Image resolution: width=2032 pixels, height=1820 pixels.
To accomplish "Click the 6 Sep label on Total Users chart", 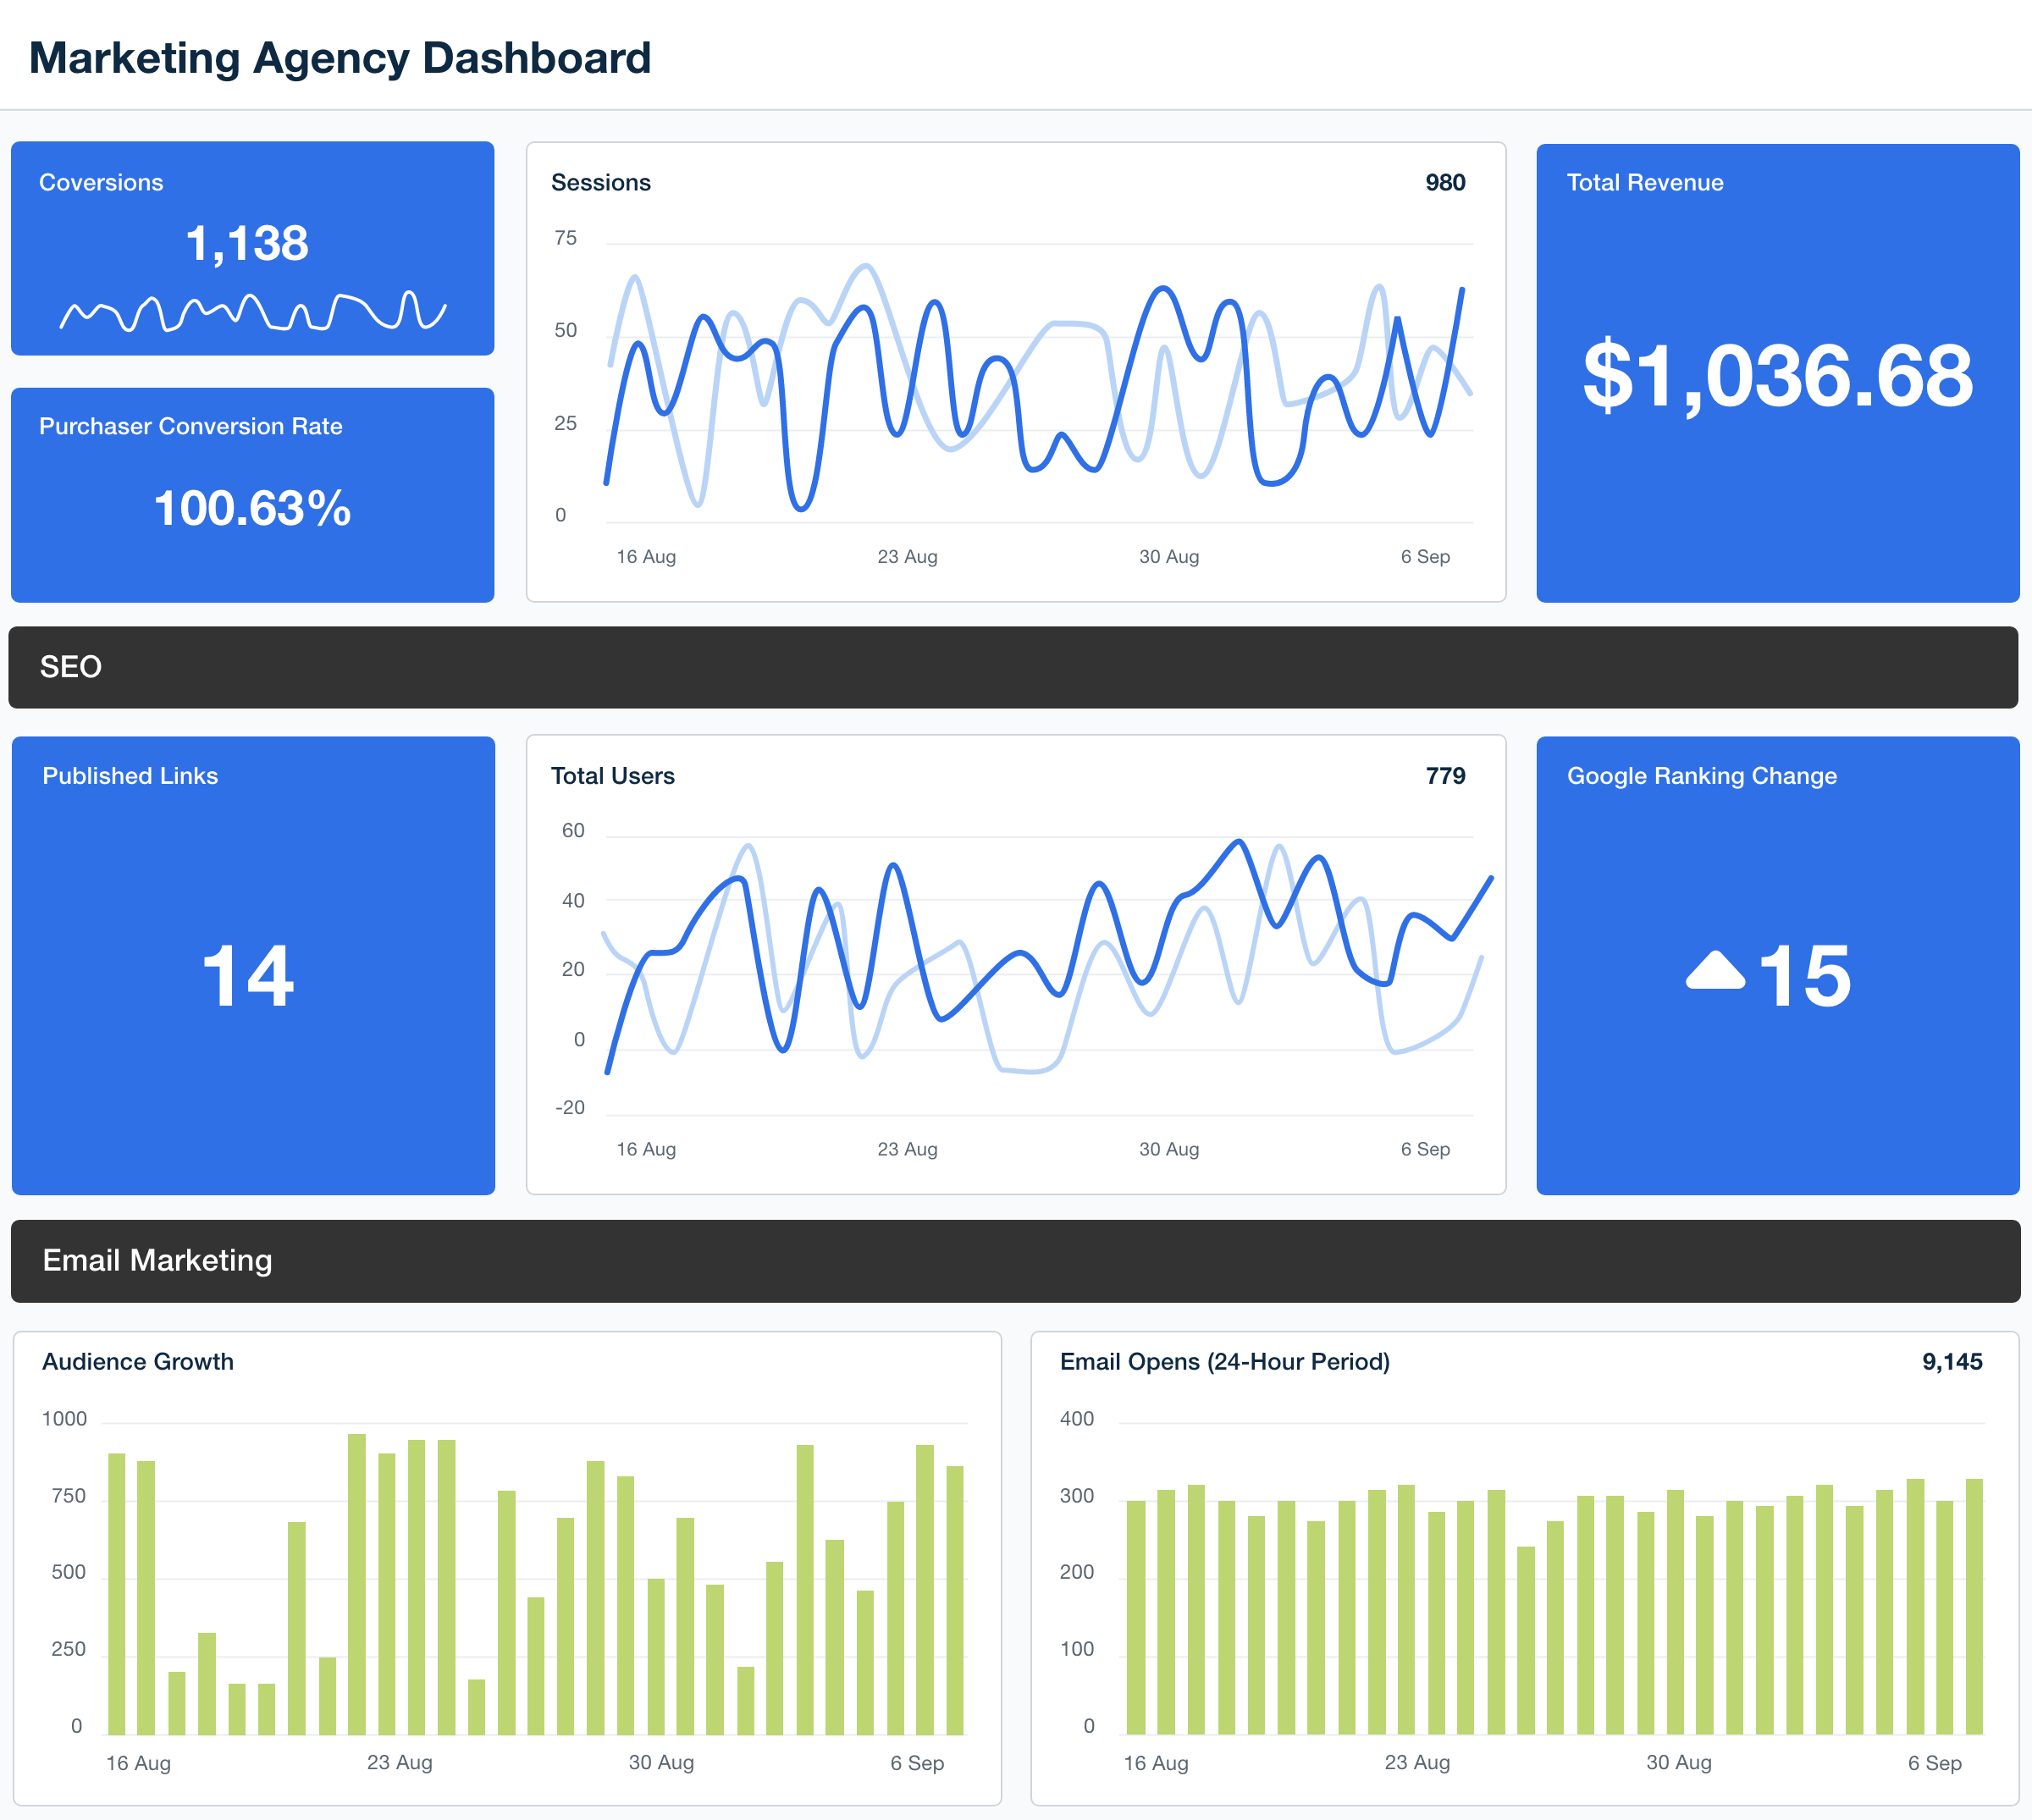I will coord(1424,1149).
